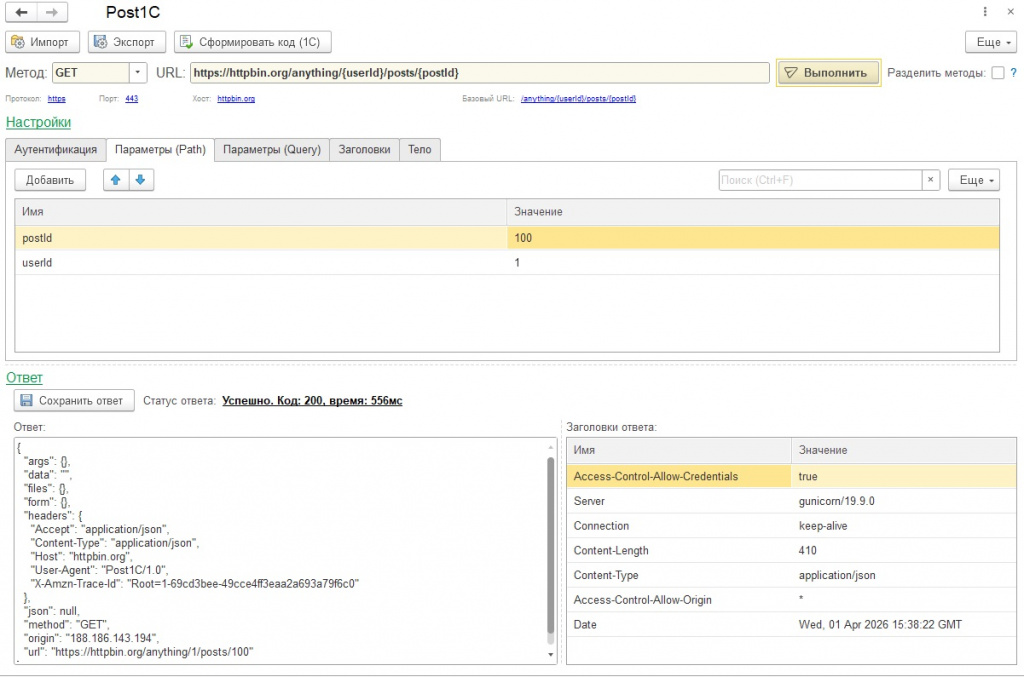Click Имя column header in parameters
This screenshot has height=677, width=1024.
[261, 212]
